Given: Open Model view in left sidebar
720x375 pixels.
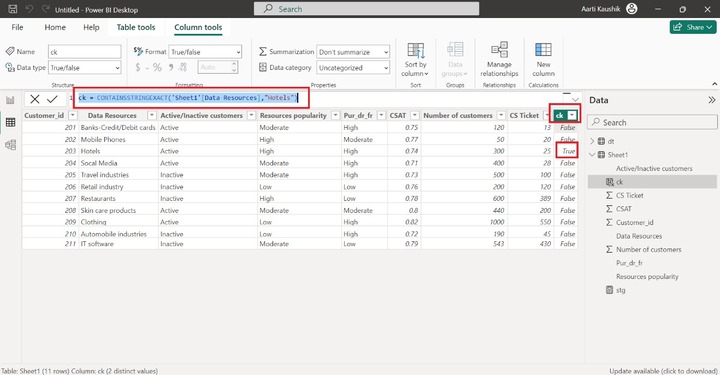Looking at the screenshot, I should tap(10, 145).
